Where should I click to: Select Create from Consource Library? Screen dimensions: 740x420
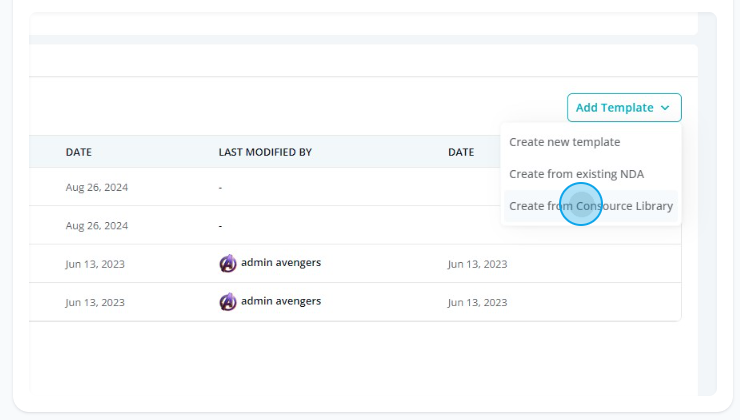[591, 206]
